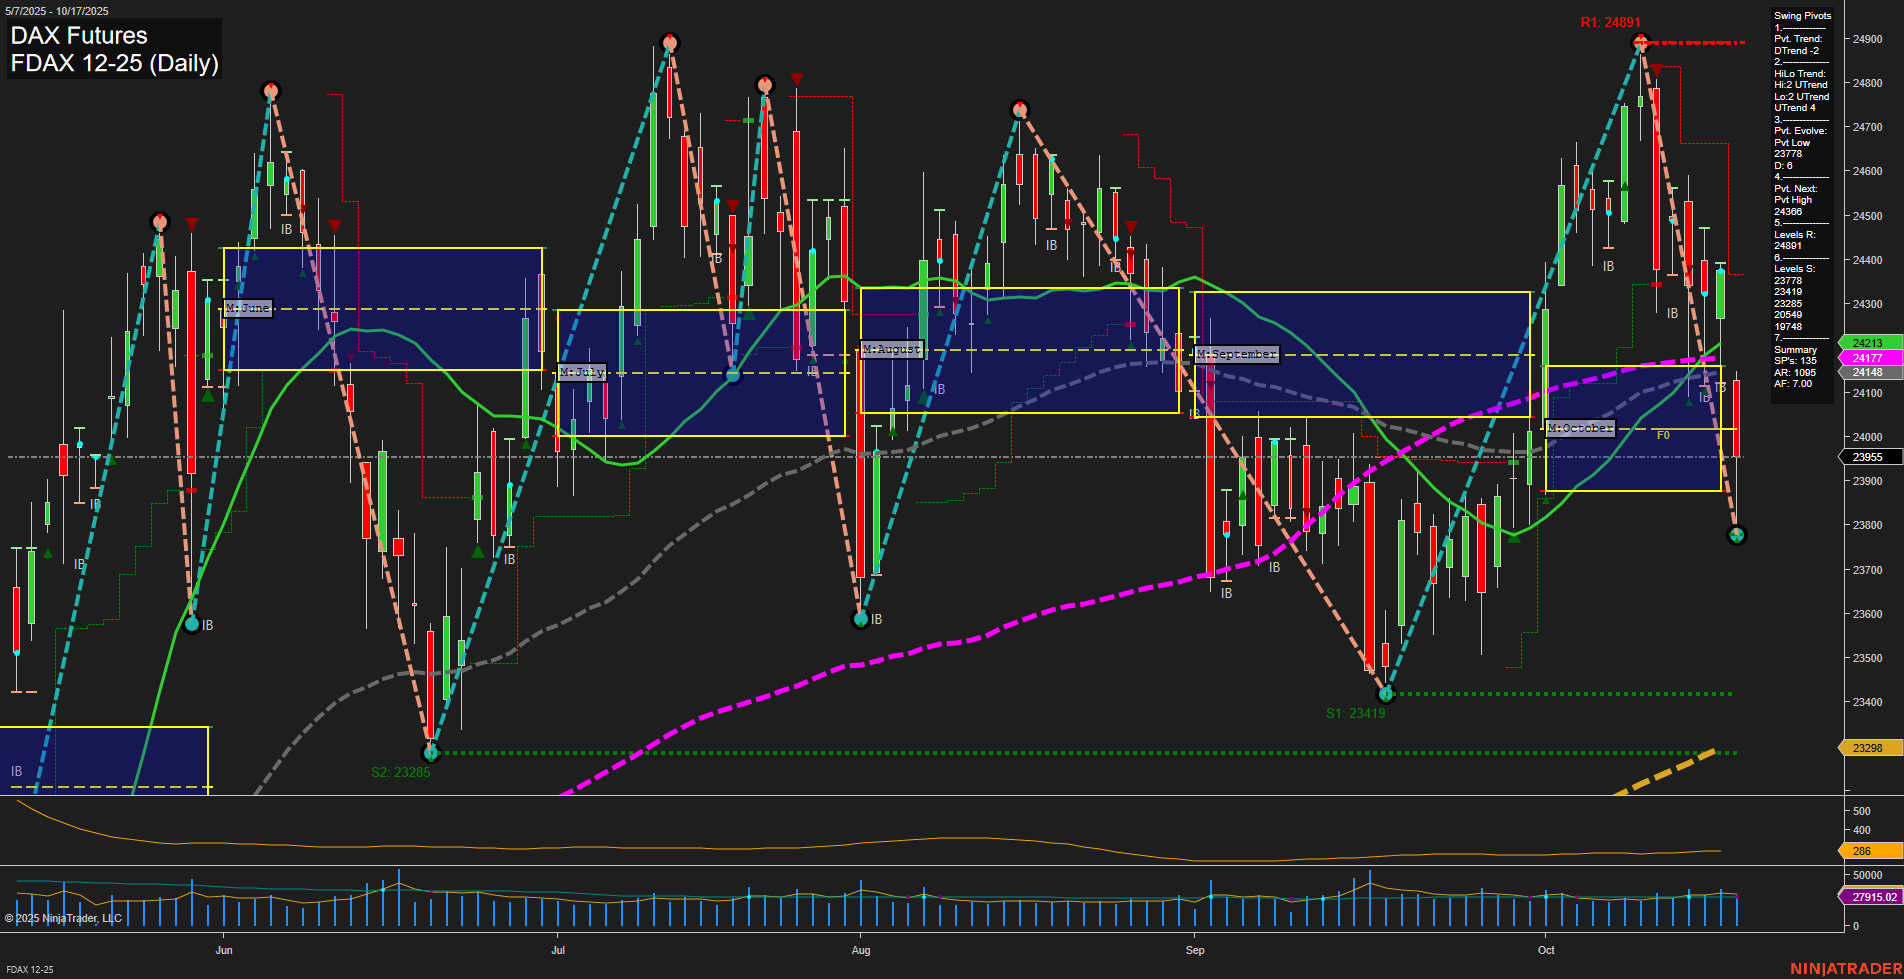1904x979 pixels.
Task: Select the green 24213 price marker on axis
Action: (x=1867, y=343)
